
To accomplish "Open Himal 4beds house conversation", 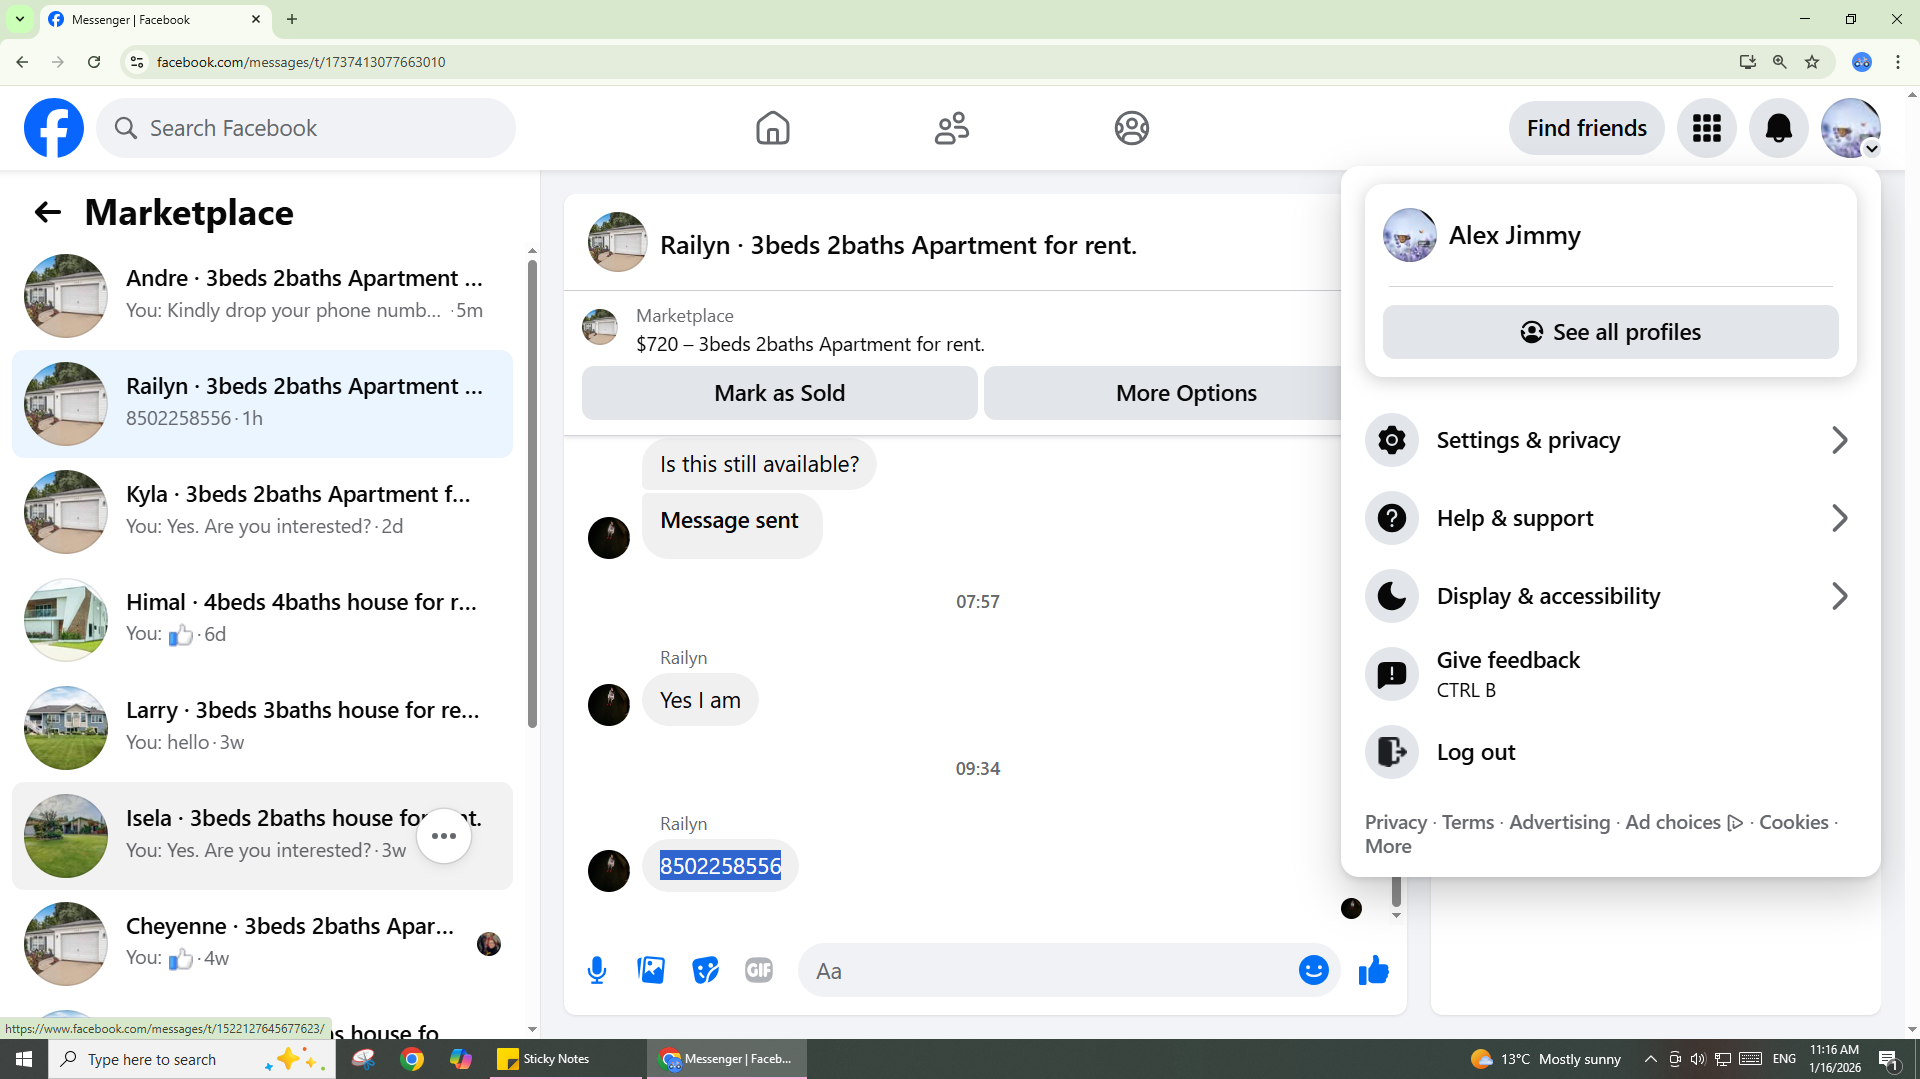I will [x=262, y=620].
